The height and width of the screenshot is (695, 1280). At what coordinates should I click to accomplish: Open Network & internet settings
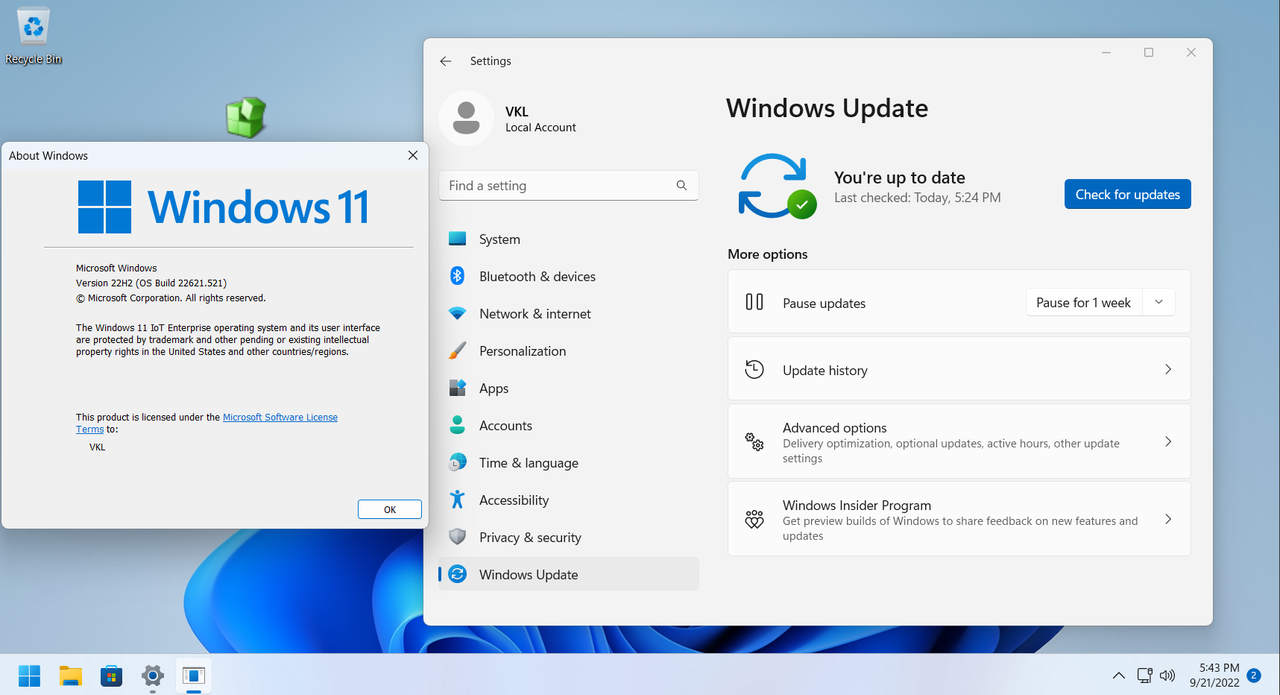(568, 314)
